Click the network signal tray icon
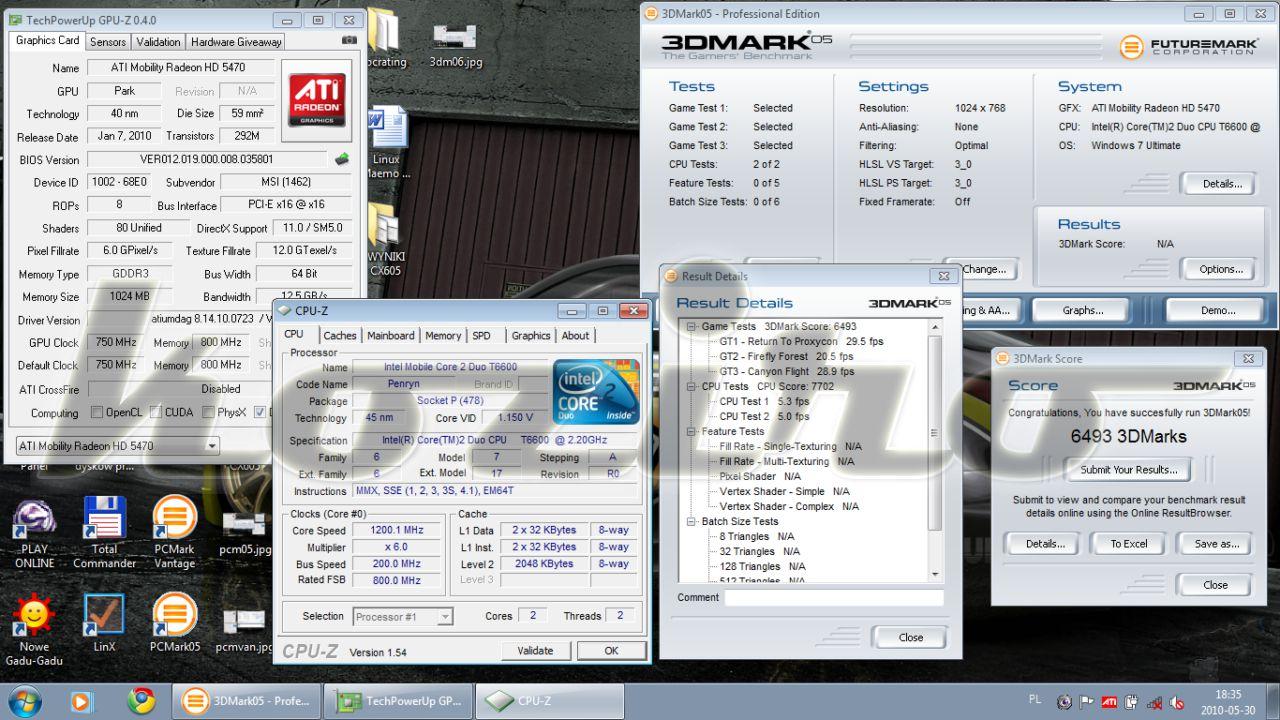 (x=1154, y=702)
